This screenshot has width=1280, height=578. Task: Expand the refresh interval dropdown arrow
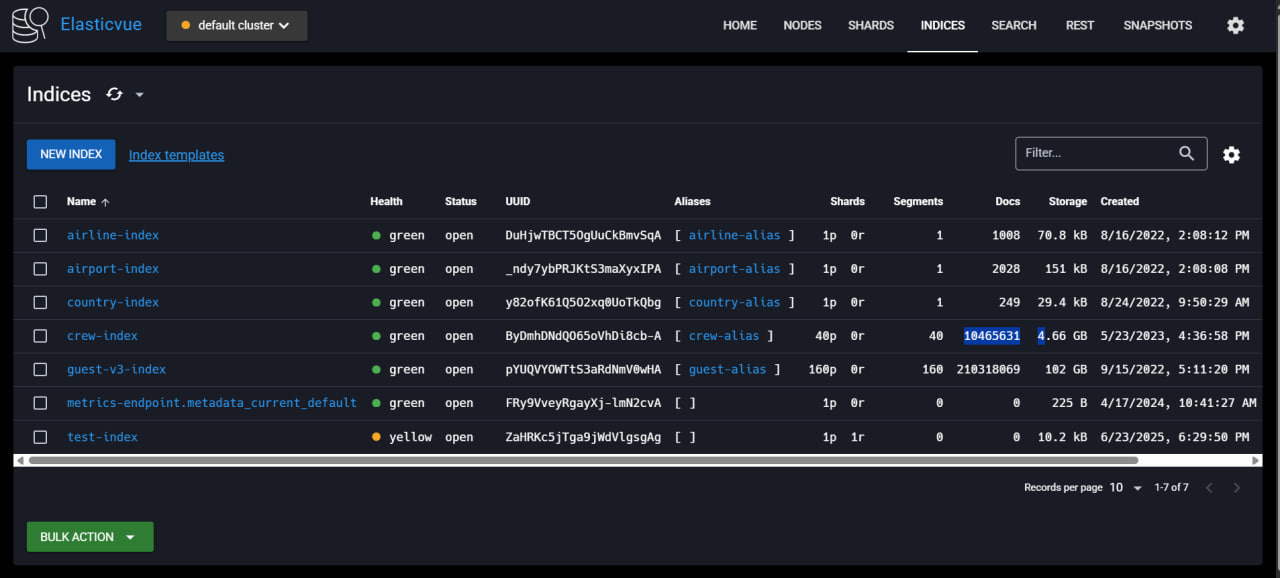(139, 94)
